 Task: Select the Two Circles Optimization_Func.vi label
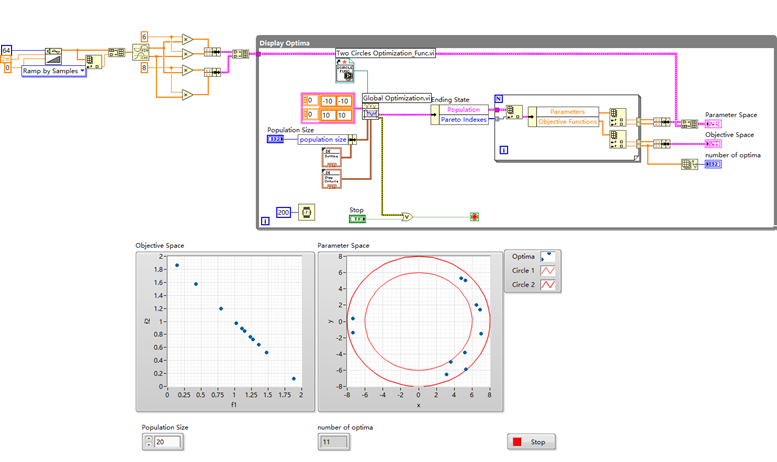386,53
